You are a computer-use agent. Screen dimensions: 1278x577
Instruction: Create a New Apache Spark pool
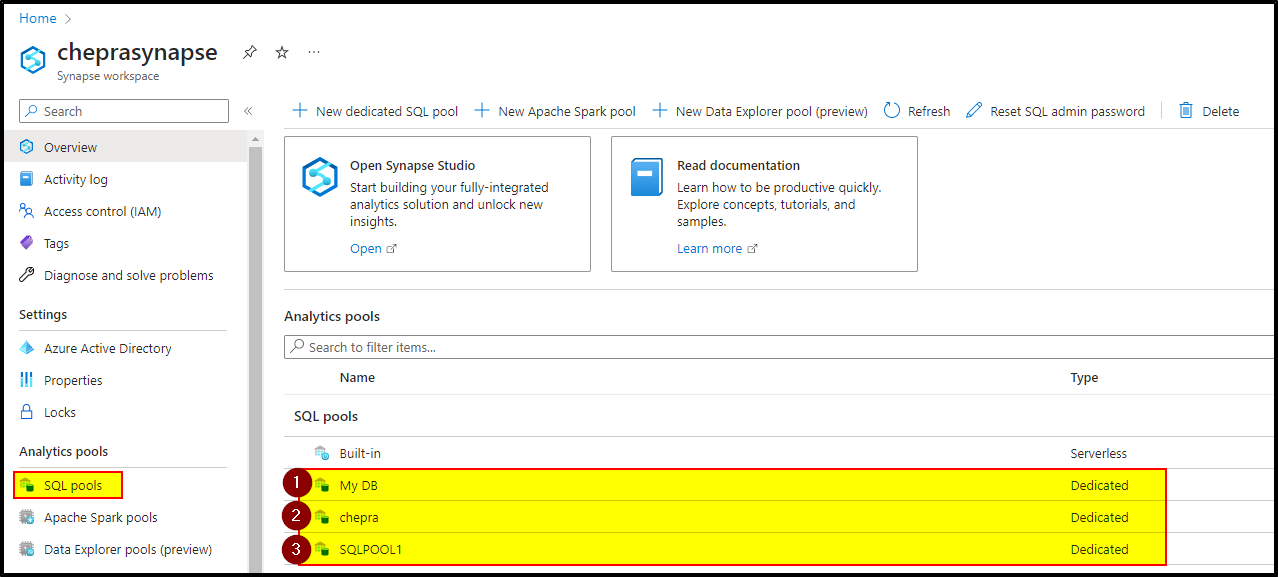point(555,111)
